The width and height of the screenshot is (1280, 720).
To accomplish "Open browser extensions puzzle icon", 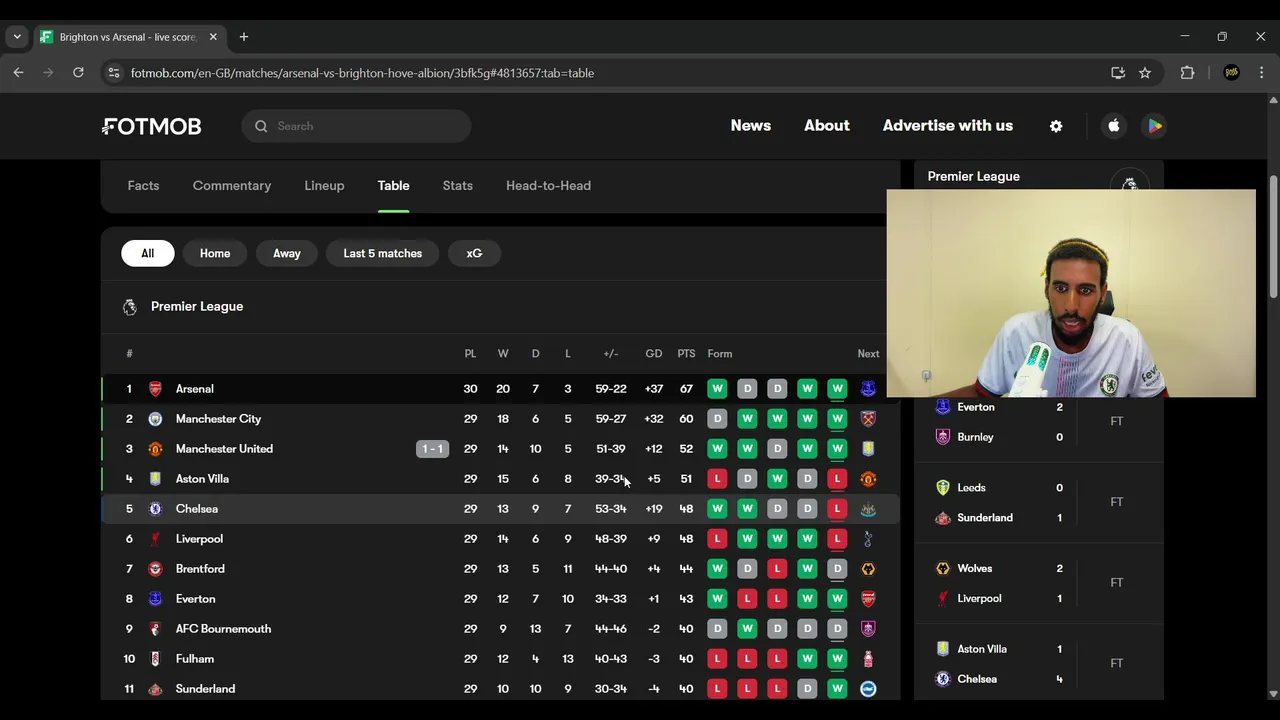I will (x=1187, y=73).
